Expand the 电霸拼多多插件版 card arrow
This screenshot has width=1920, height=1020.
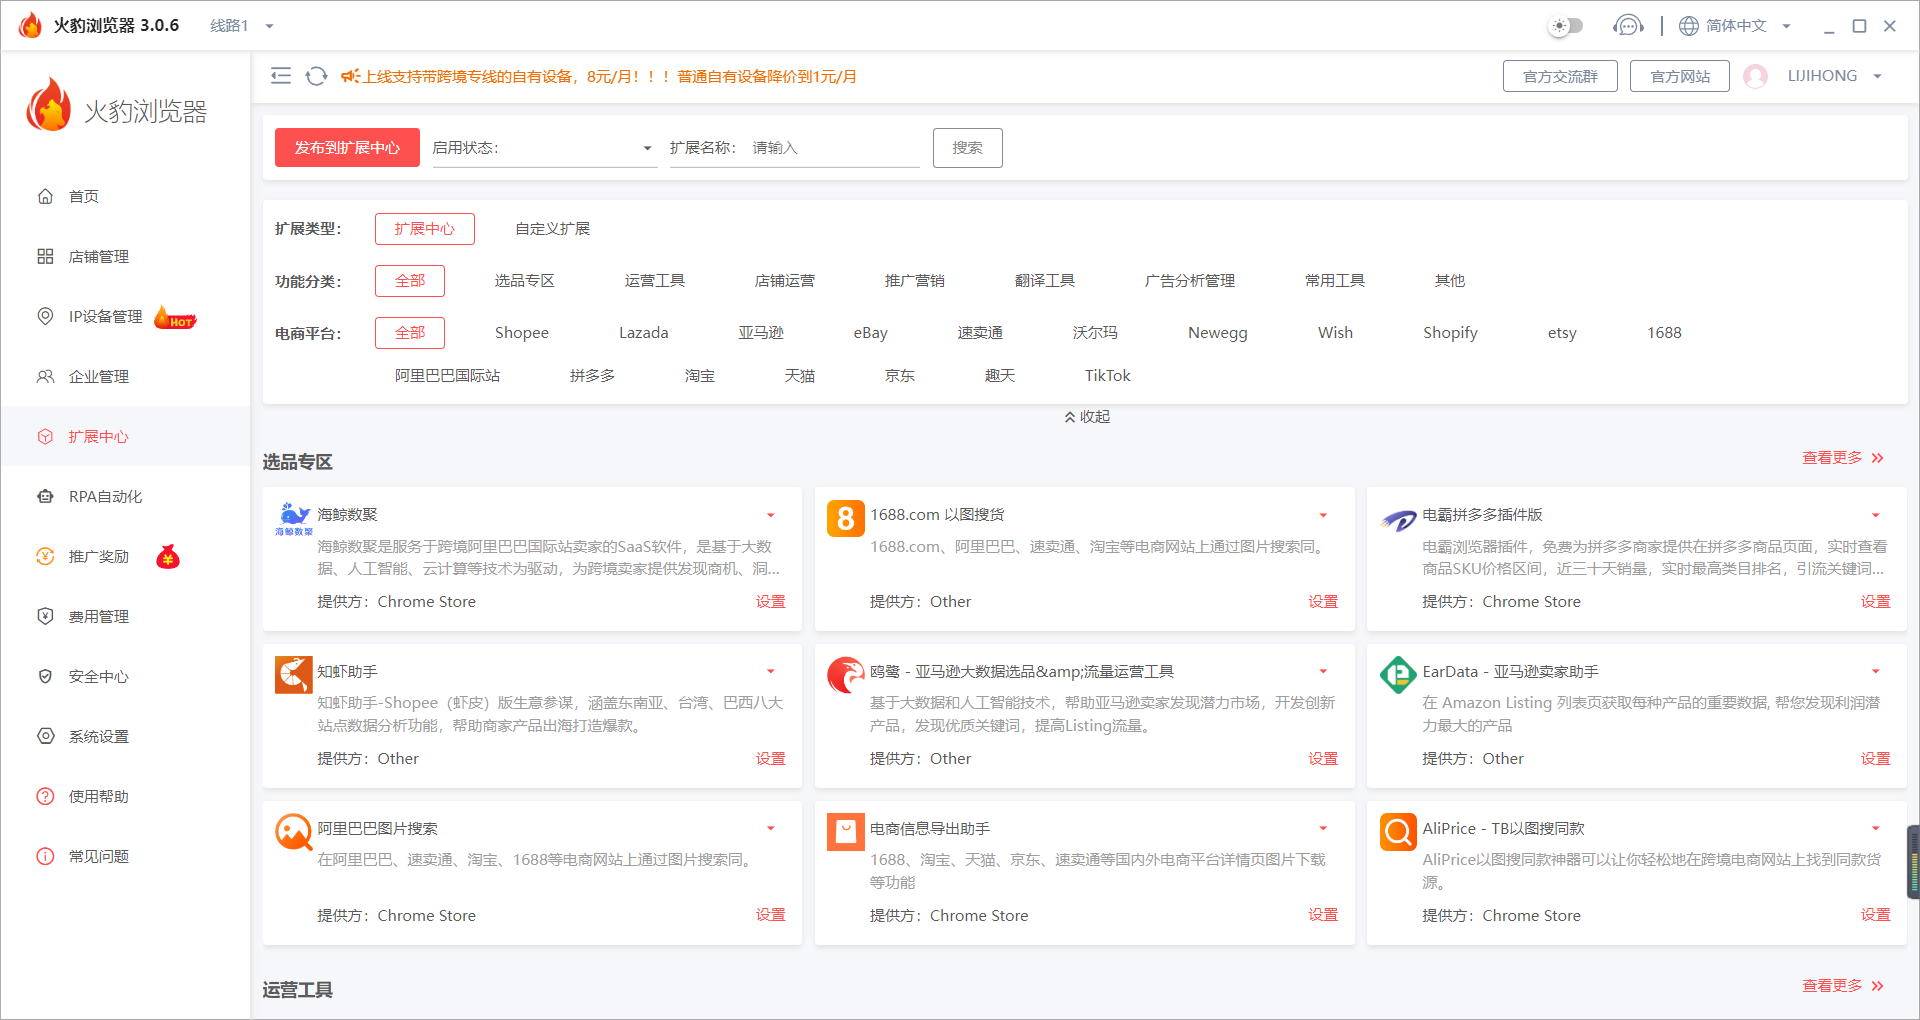[x=1876, y=515]
